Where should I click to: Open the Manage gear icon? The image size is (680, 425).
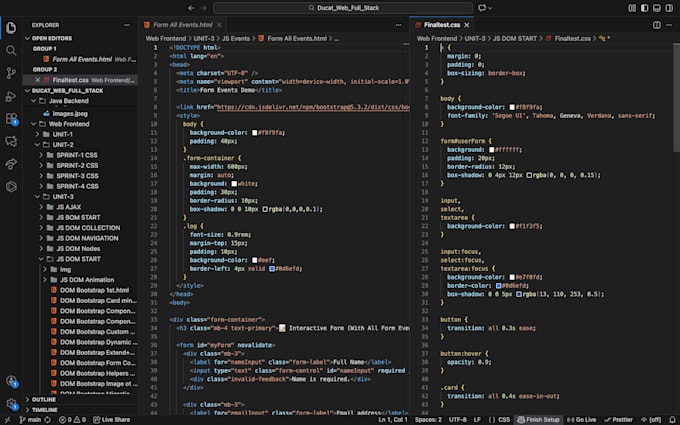[x=11, y=404]
